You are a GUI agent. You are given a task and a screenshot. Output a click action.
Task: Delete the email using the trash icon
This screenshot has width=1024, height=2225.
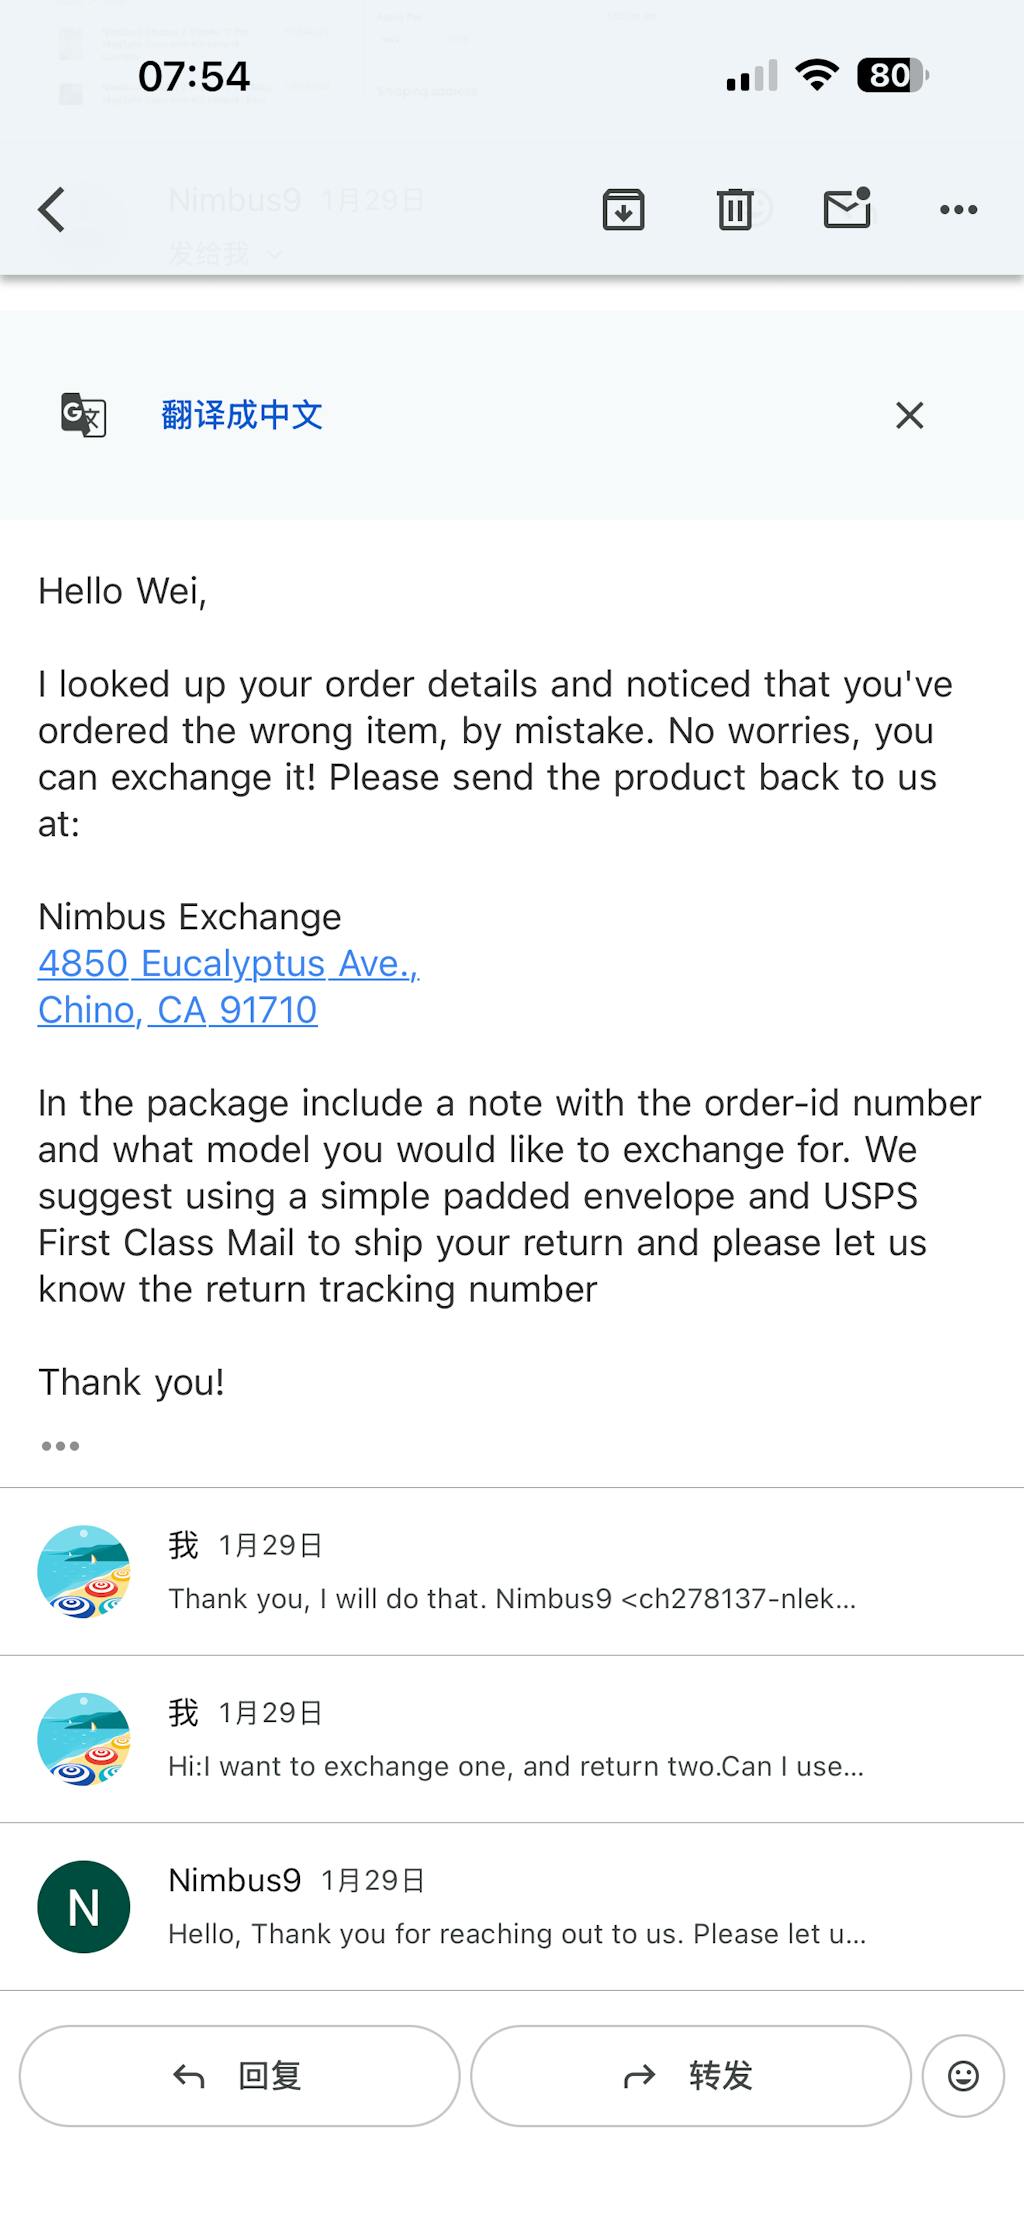pos(735,210)
